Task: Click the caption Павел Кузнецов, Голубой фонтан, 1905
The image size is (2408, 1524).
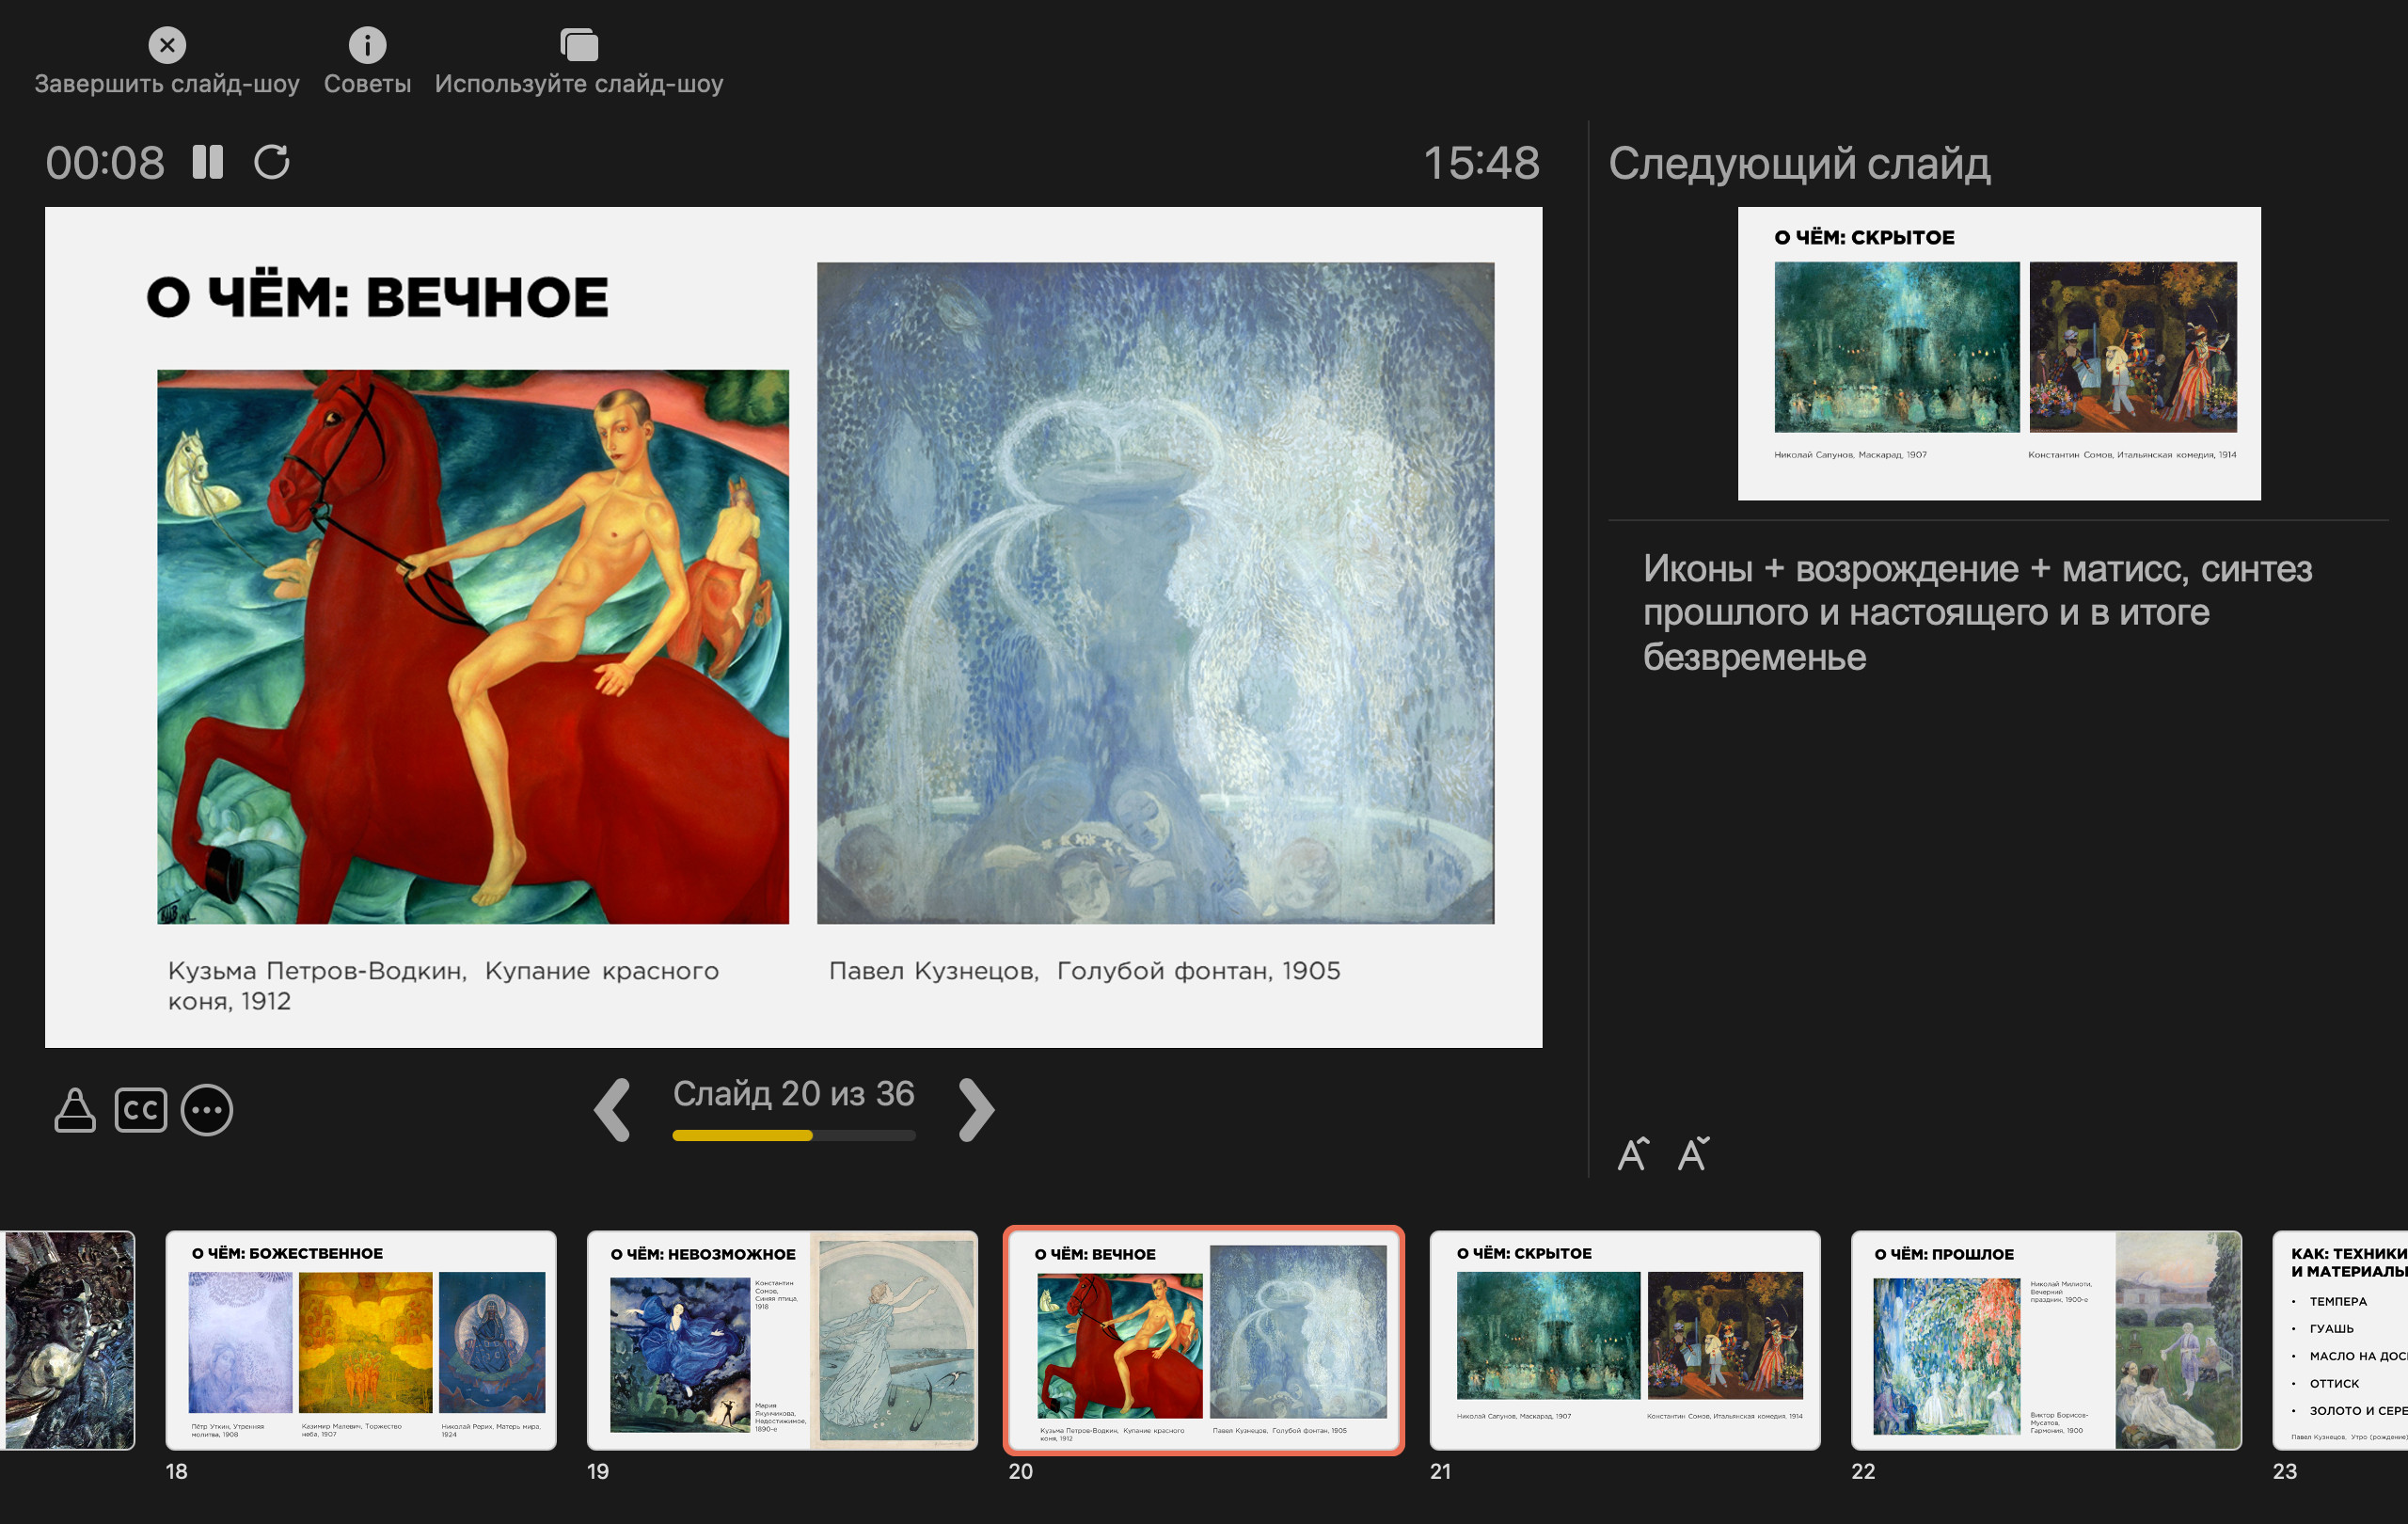Action: 1085,971
